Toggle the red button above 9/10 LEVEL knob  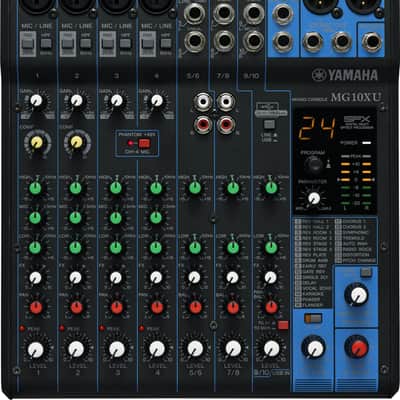click(x=283, y=325)
